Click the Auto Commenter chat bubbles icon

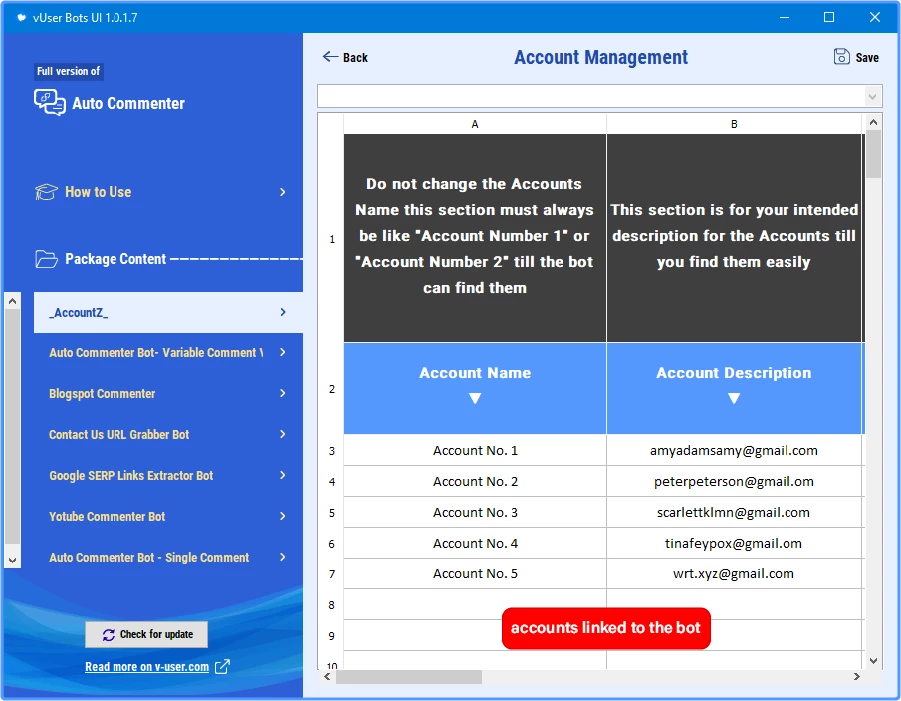click(50, 103)
